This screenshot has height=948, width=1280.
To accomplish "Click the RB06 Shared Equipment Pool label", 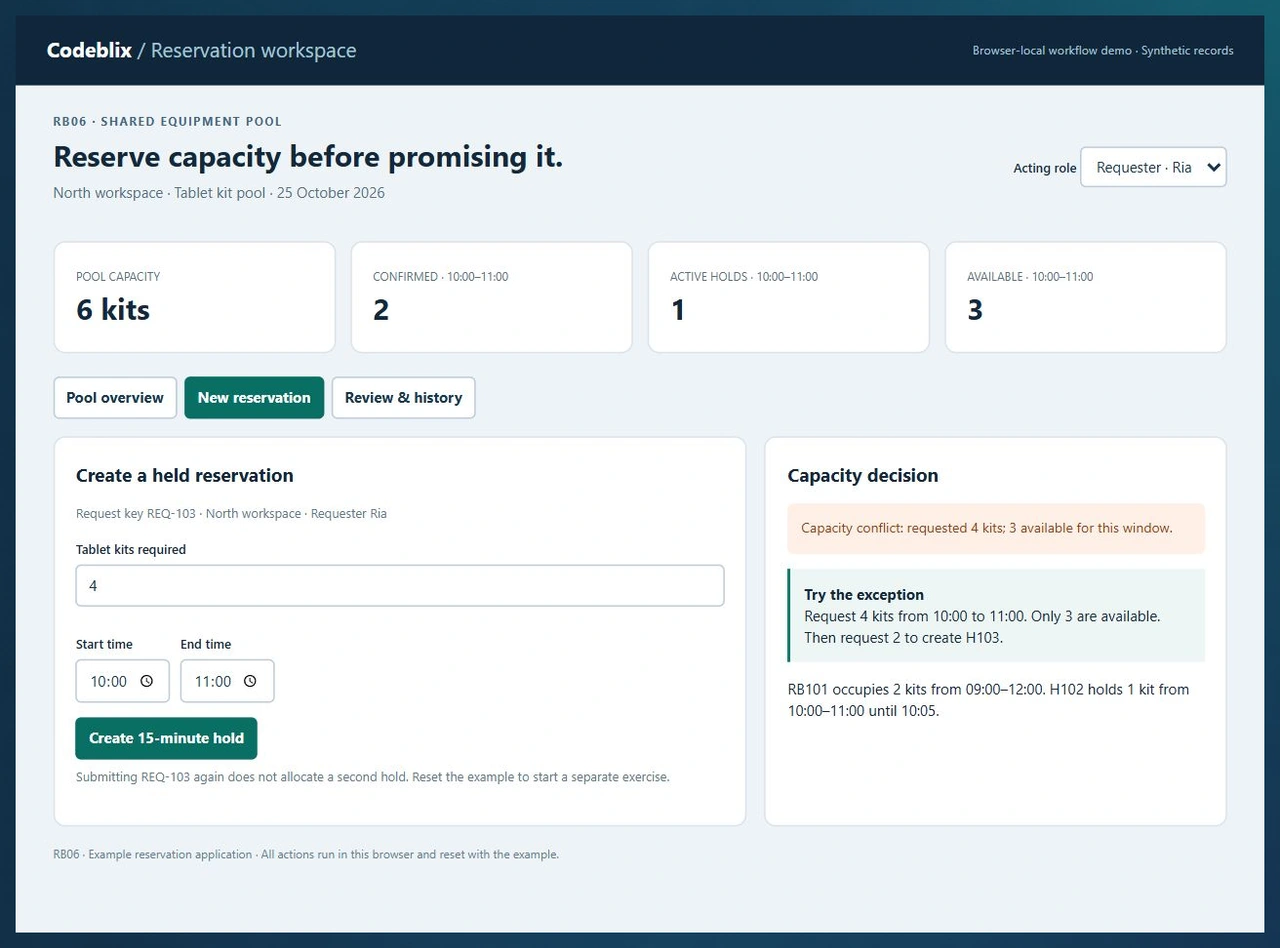I will 167,121.
